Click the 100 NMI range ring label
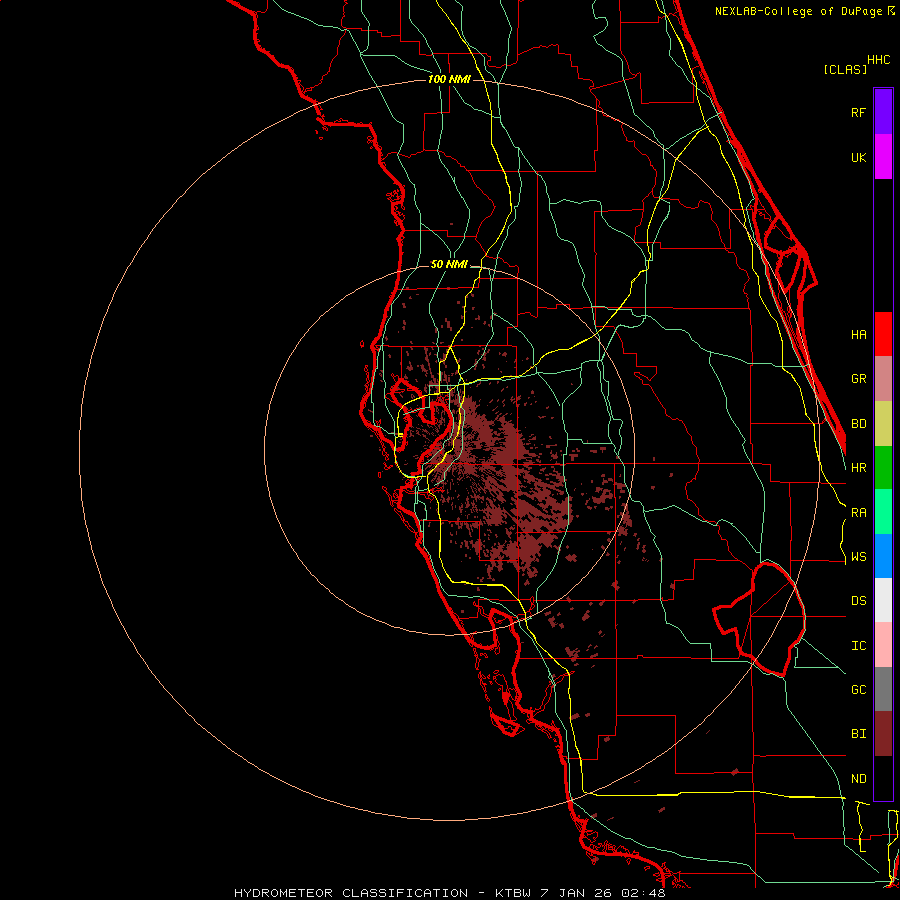 [x=449, y=79]
